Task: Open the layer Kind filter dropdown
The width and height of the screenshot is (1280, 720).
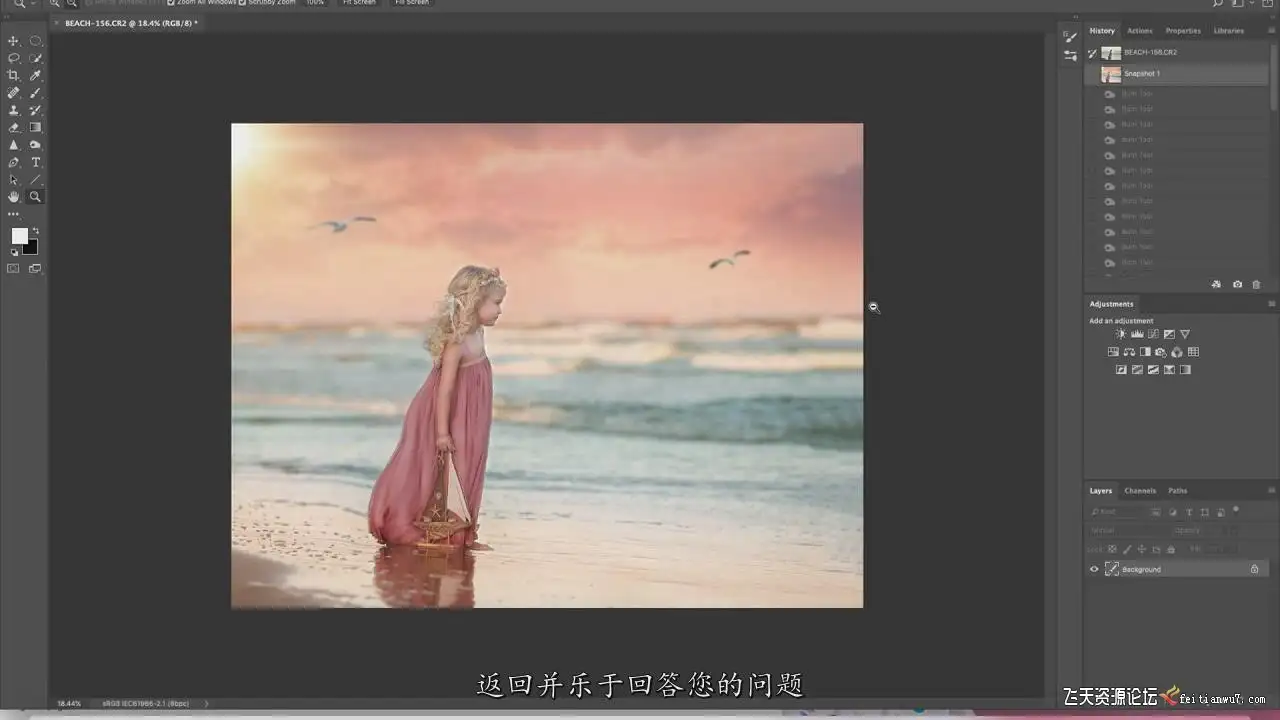Action: click(x=1117, y=512)
